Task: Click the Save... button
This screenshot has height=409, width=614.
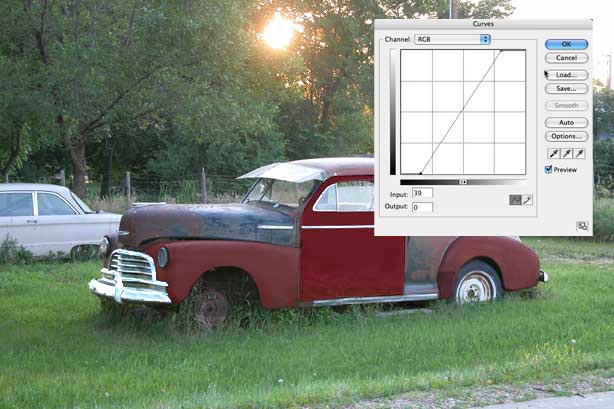Action: click(566, 89)
